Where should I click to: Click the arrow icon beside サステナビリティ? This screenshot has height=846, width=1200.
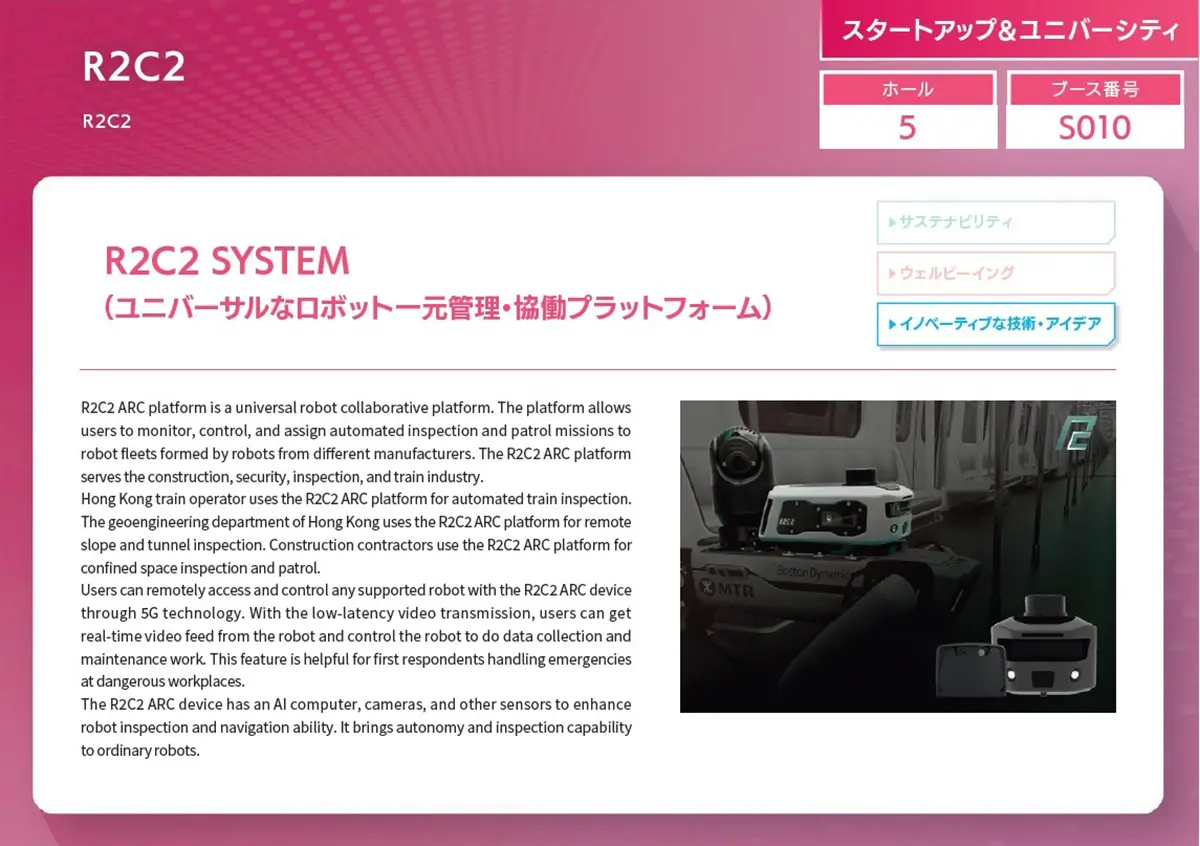[x=891, y=222]
